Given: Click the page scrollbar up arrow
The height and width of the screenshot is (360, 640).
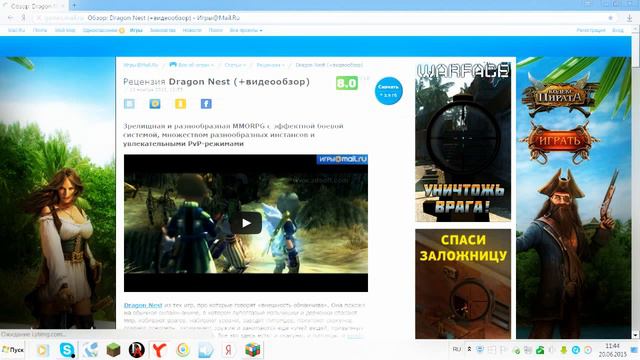Looking at the screenshot, I should tap(636, 30).
